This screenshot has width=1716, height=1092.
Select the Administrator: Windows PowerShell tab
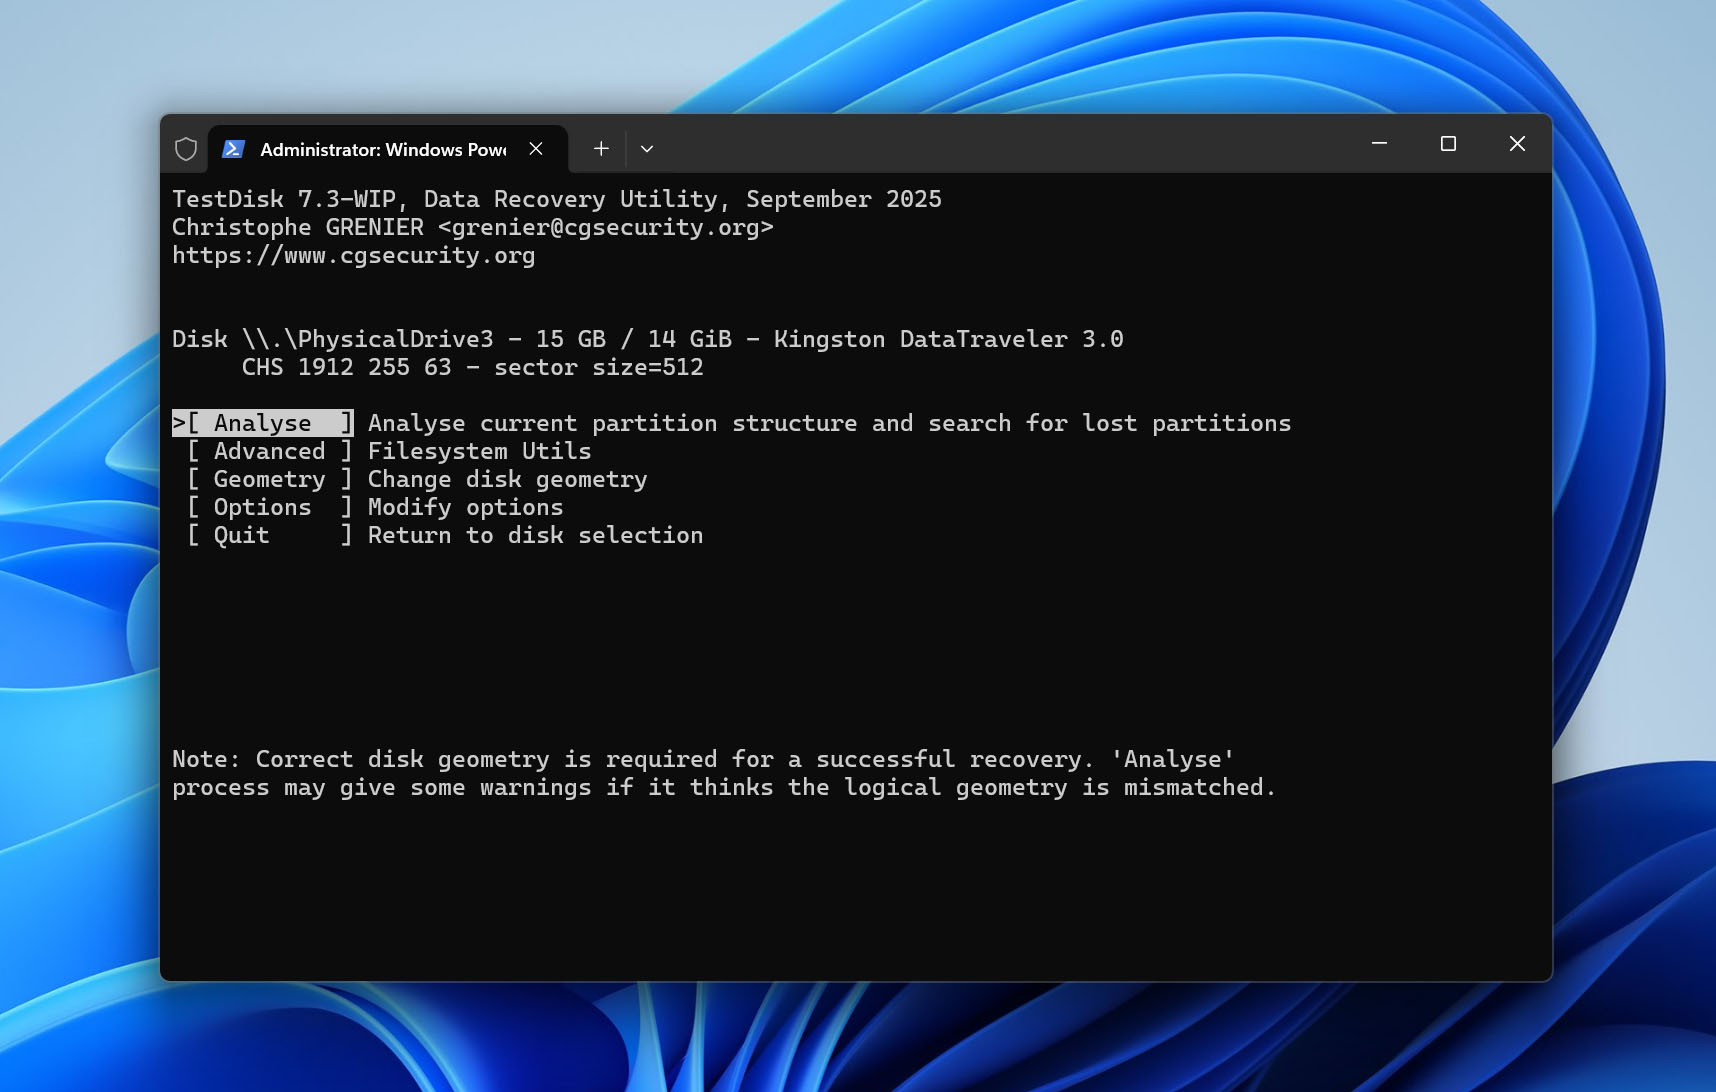[x=388, y=149]
